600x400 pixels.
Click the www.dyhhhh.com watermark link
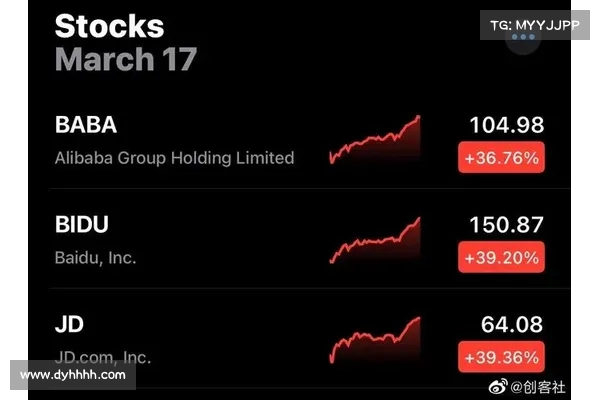click(x=72, y=375)
